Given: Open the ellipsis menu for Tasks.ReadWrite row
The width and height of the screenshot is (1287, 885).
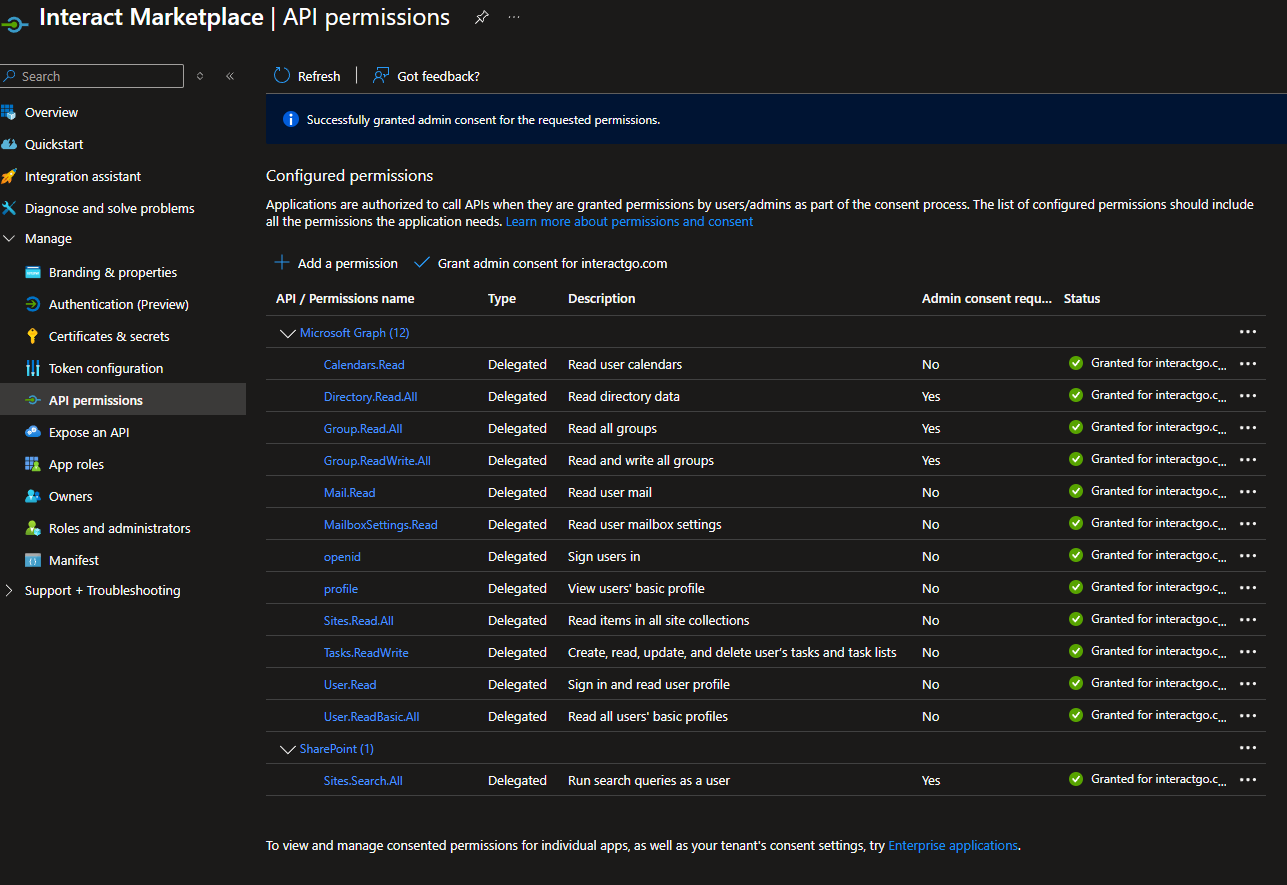Looking at the screenshot, I should [x=1248, y=652].
